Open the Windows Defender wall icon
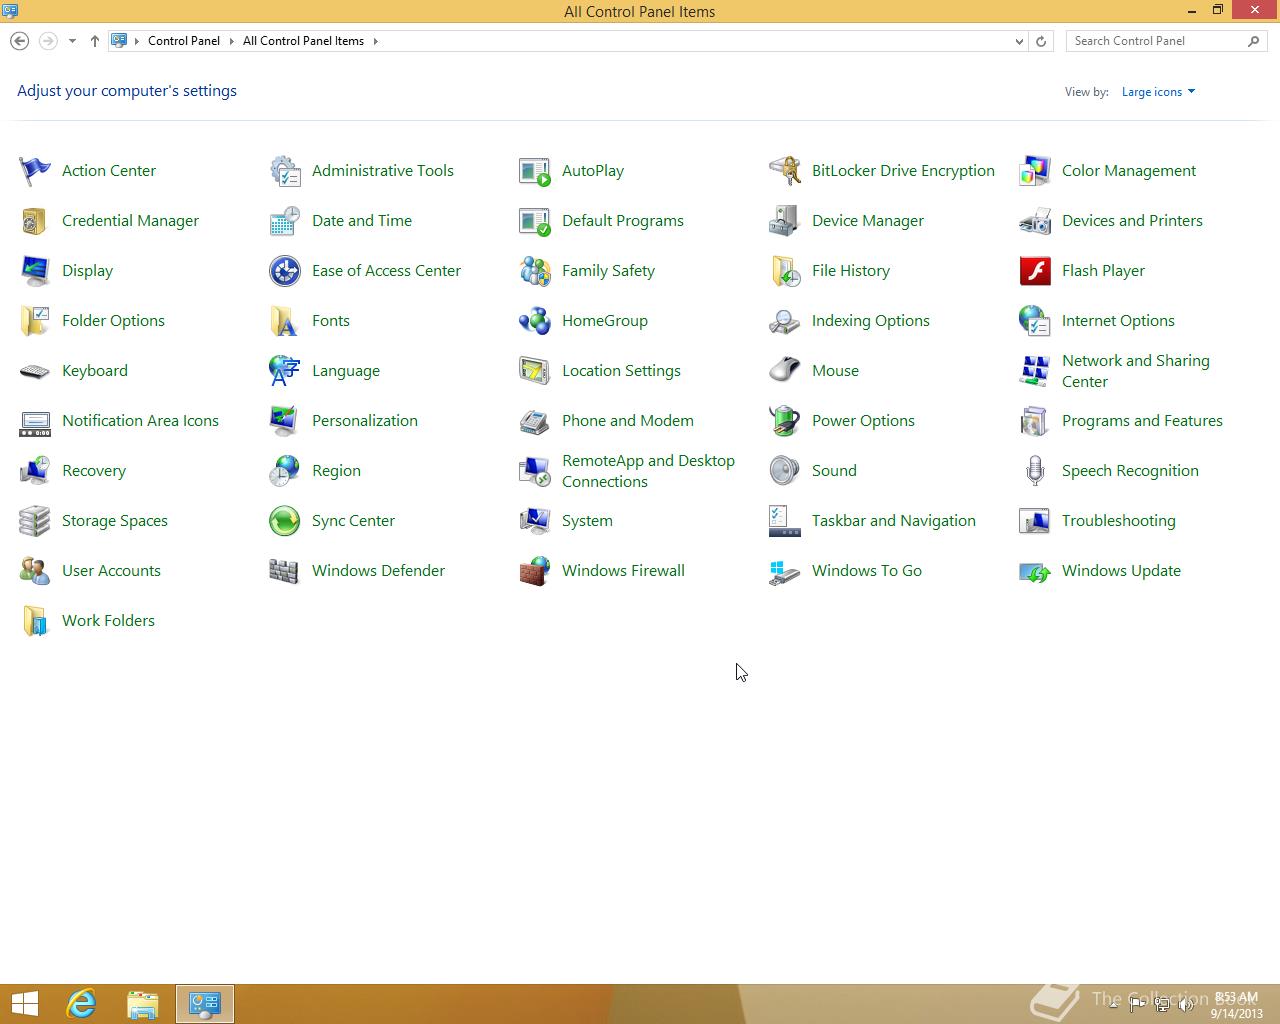 285,571
